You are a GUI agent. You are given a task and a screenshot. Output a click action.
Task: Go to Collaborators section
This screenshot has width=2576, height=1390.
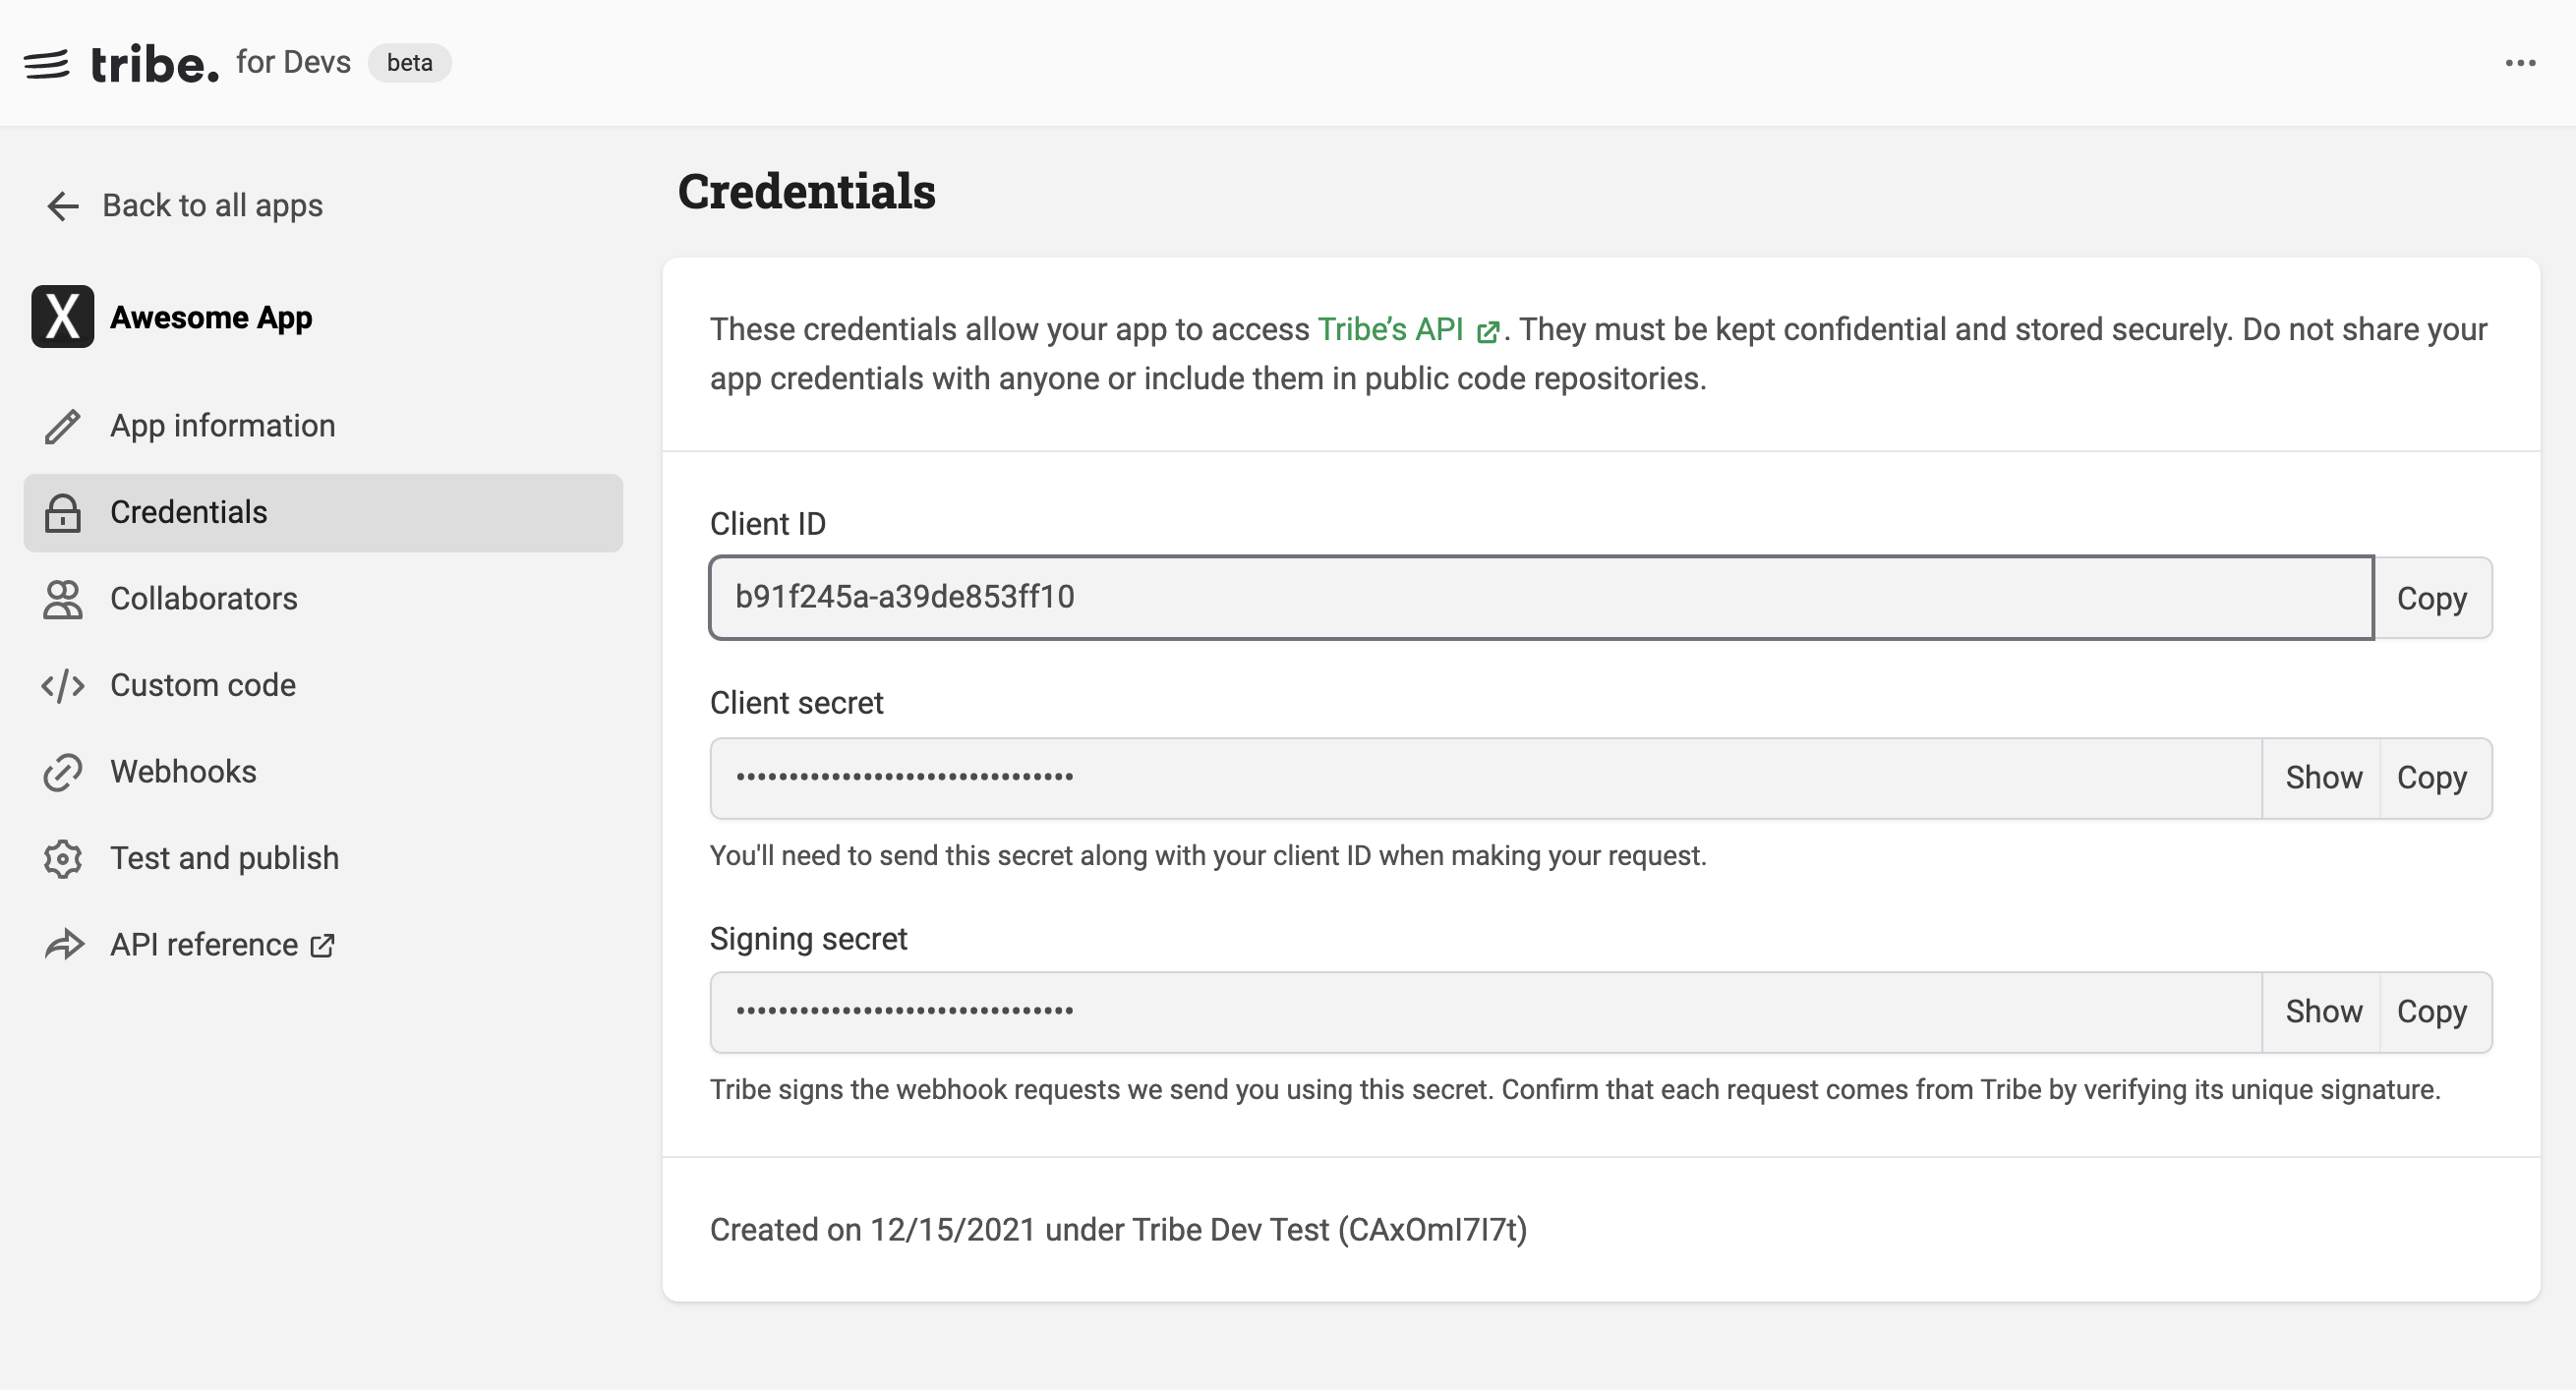(323, 599)
